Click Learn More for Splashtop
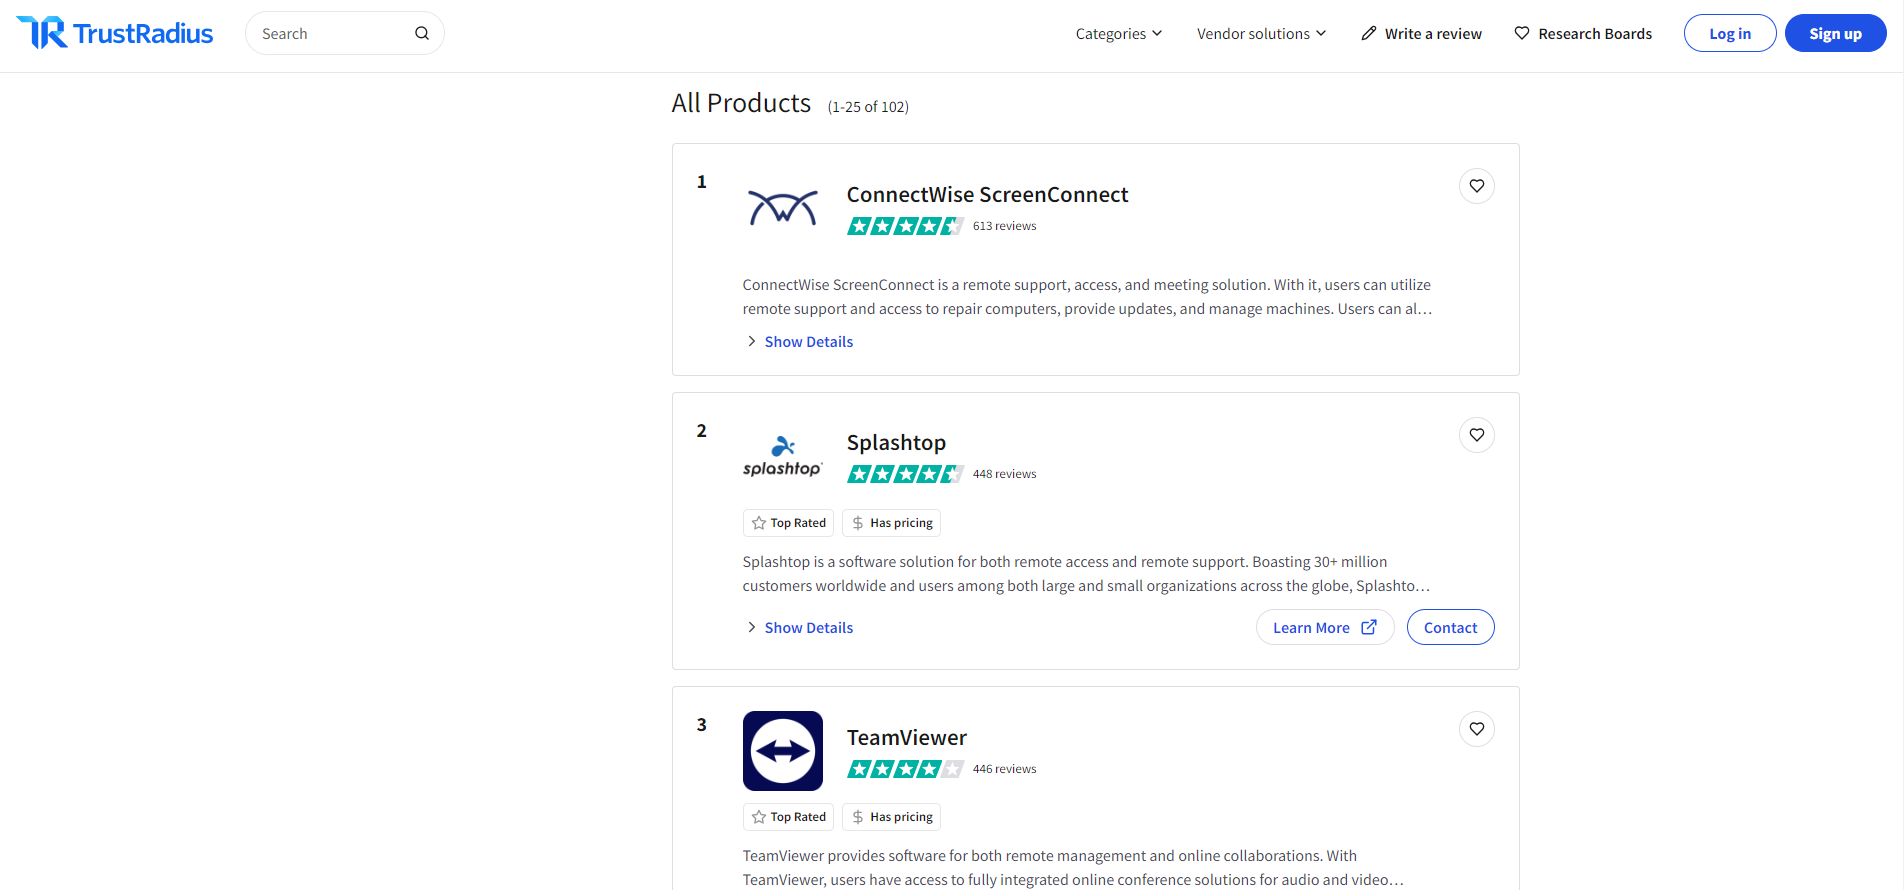 [x=1325, y=627]
